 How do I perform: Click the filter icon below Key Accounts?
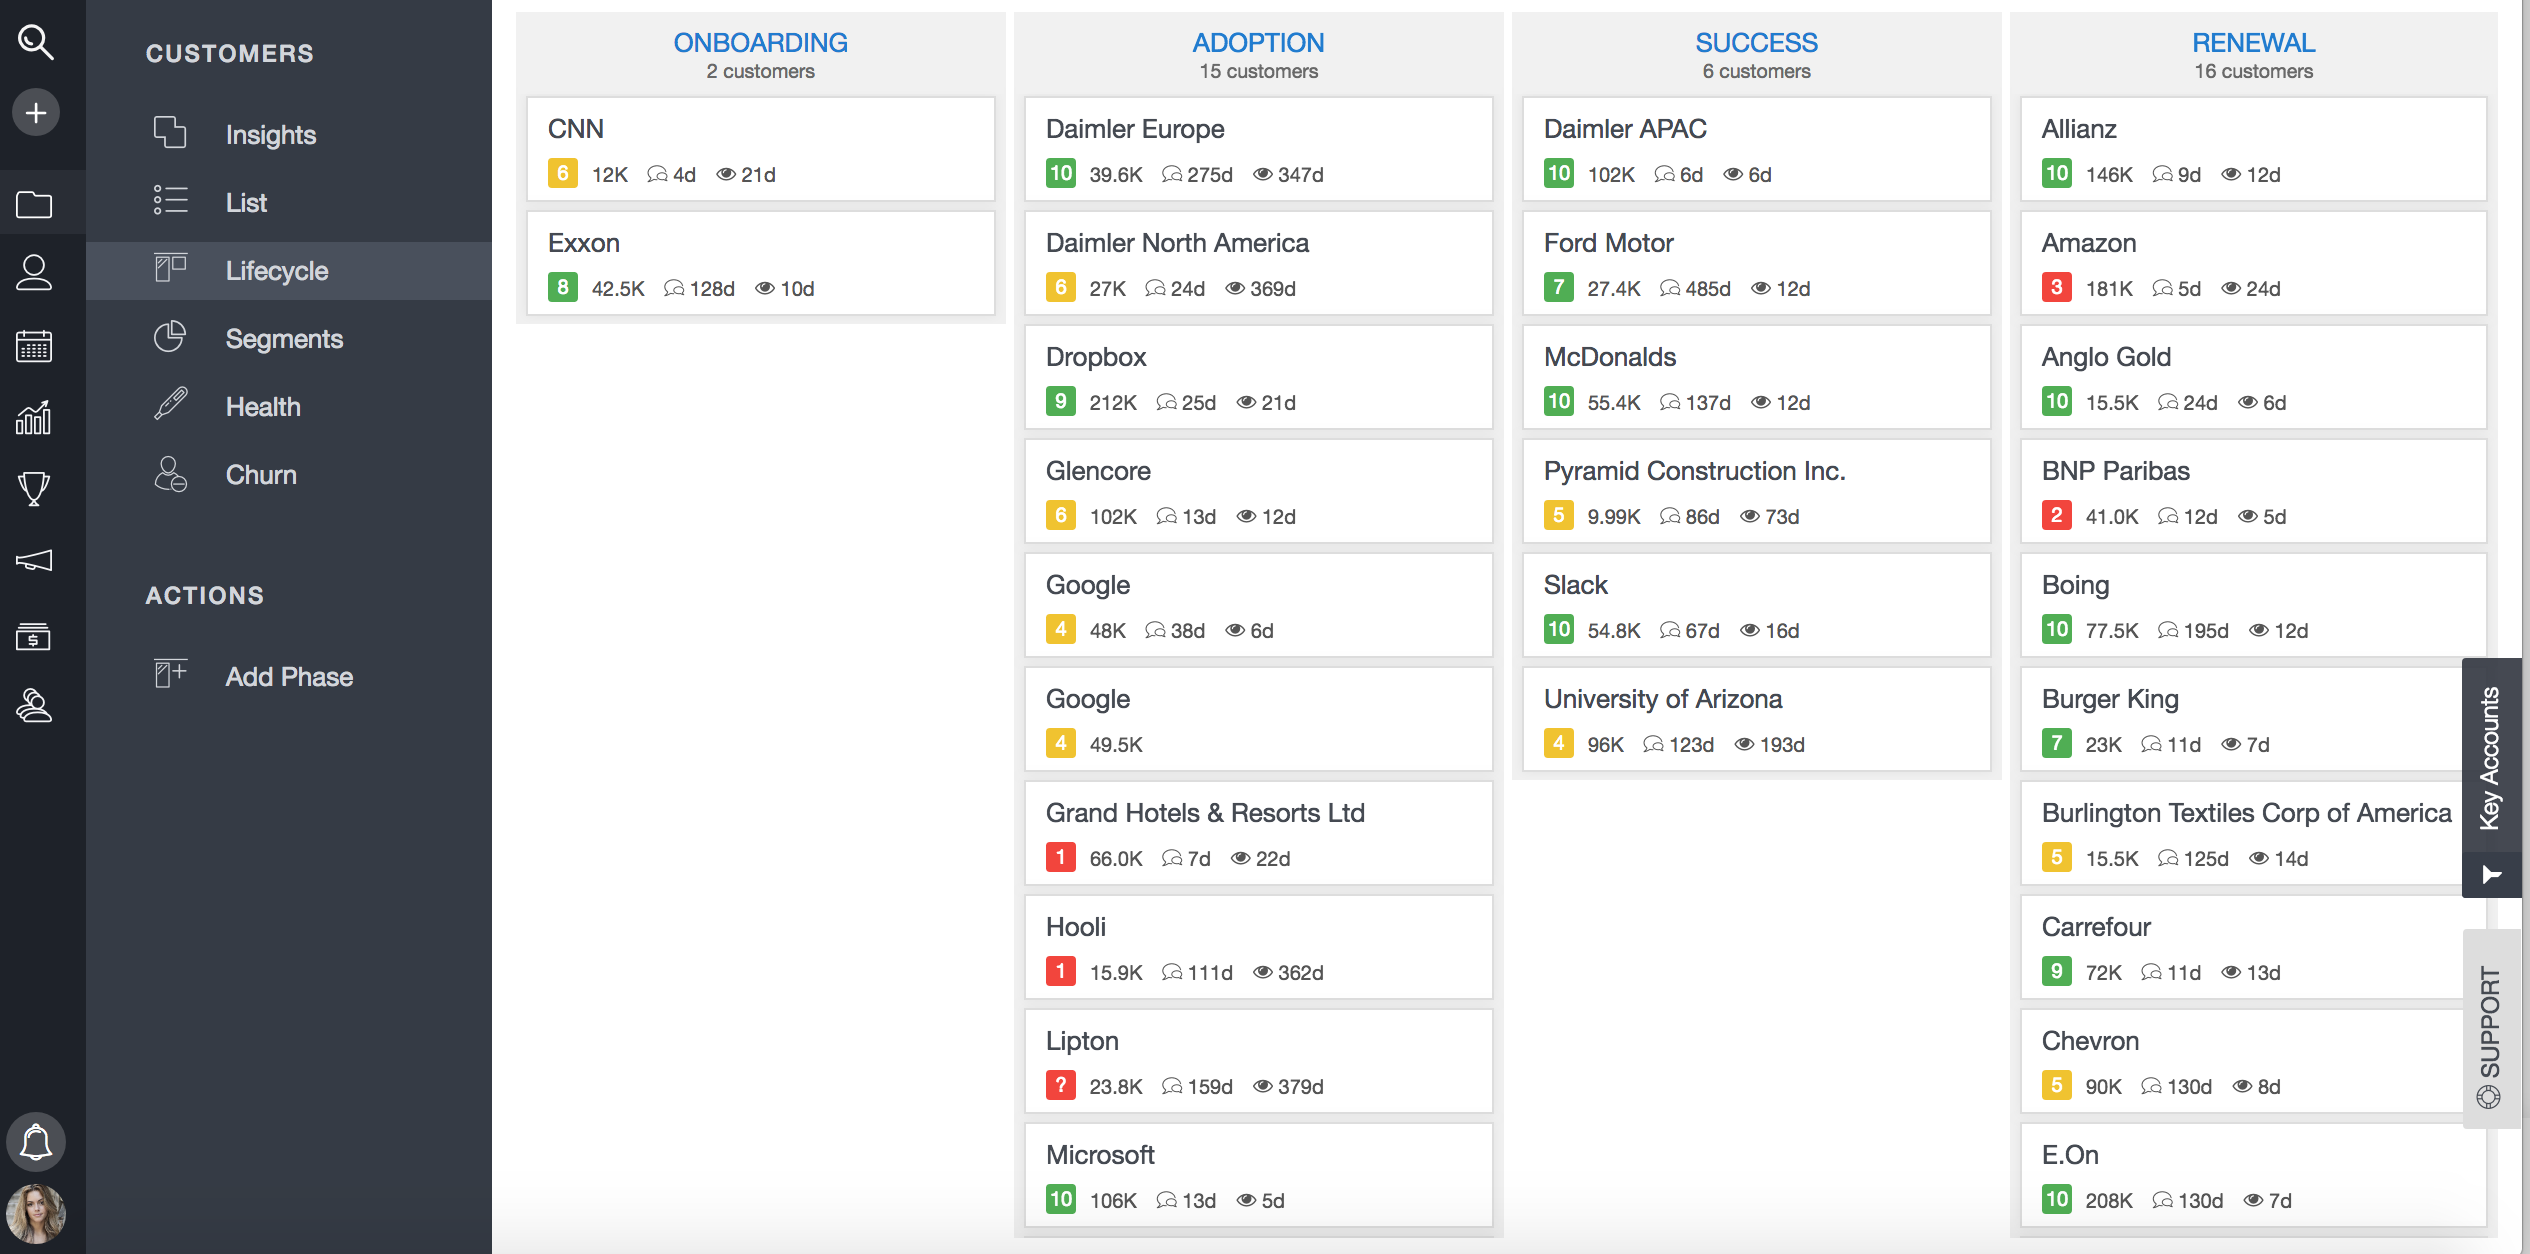pos(2492,875)
